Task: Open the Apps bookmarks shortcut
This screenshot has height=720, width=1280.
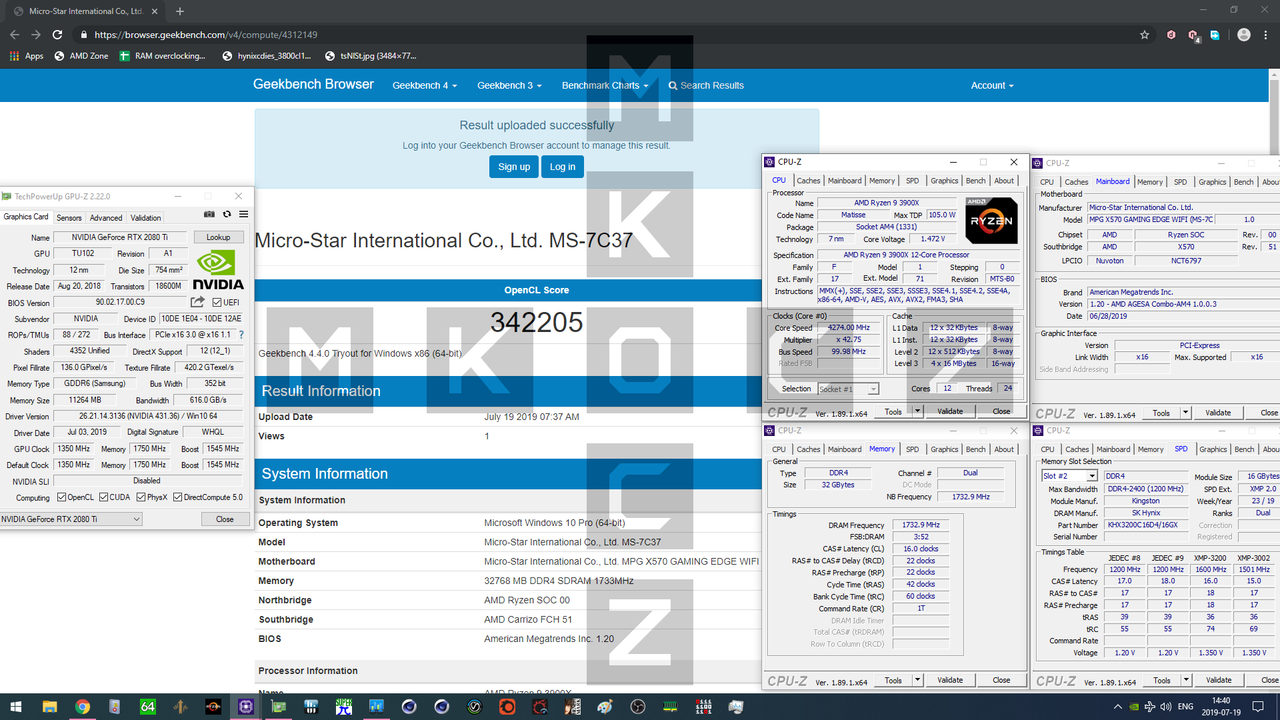Action: 27,56
